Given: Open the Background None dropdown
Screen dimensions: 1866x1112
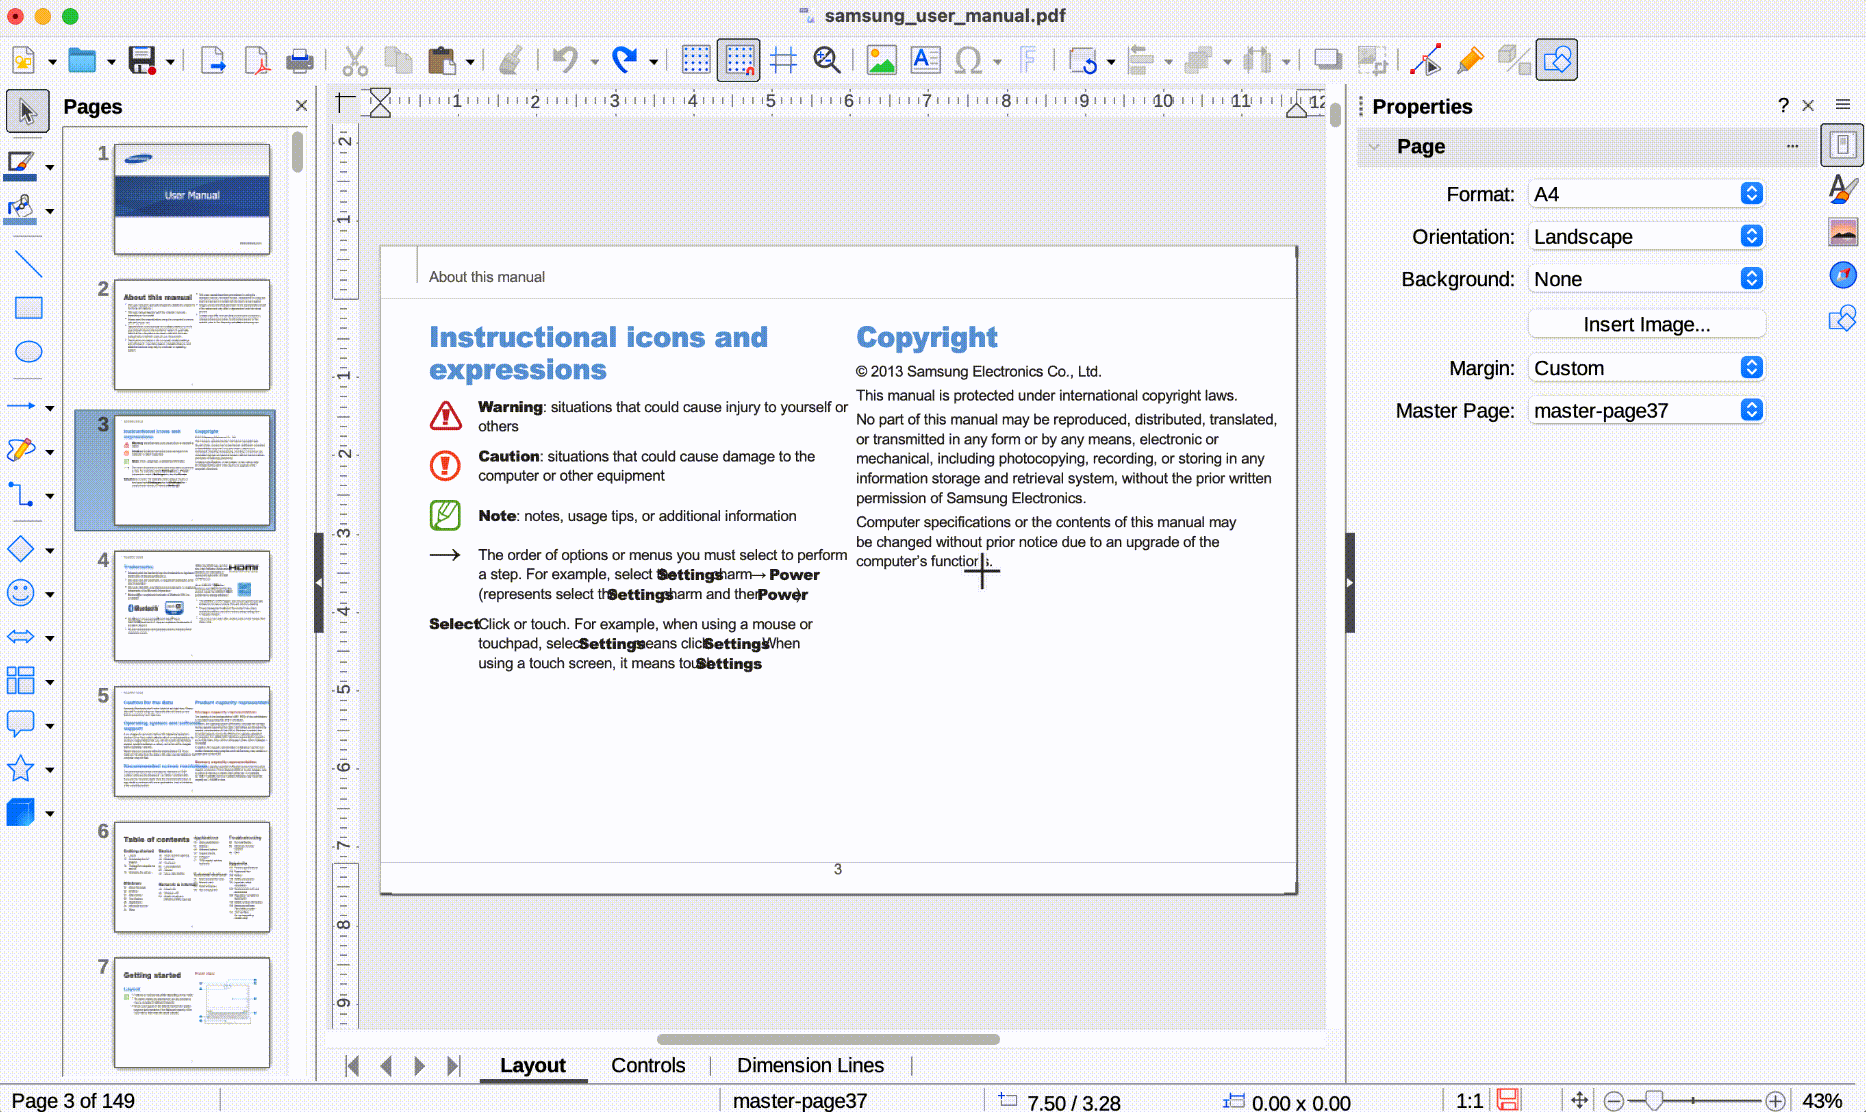Looking at the screenshot, I should pyautogui.click(x=1646, y=279).
